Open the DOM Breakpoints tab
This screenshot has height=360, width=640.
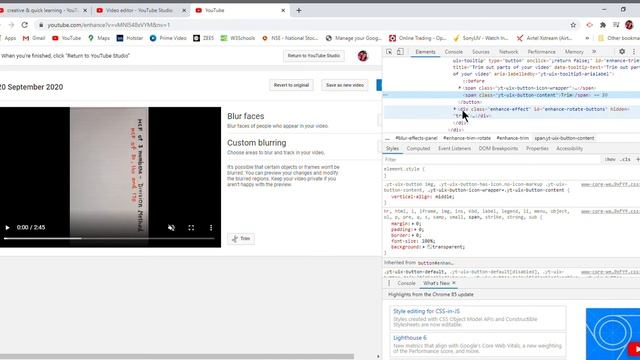pos(498,149)
